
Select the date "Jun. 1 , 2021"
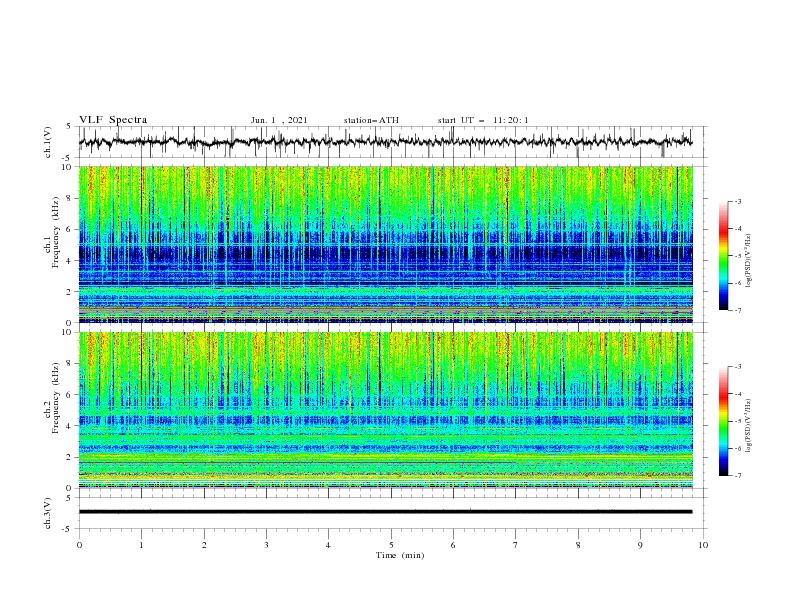pyautogui.click(x=279, y=120)
